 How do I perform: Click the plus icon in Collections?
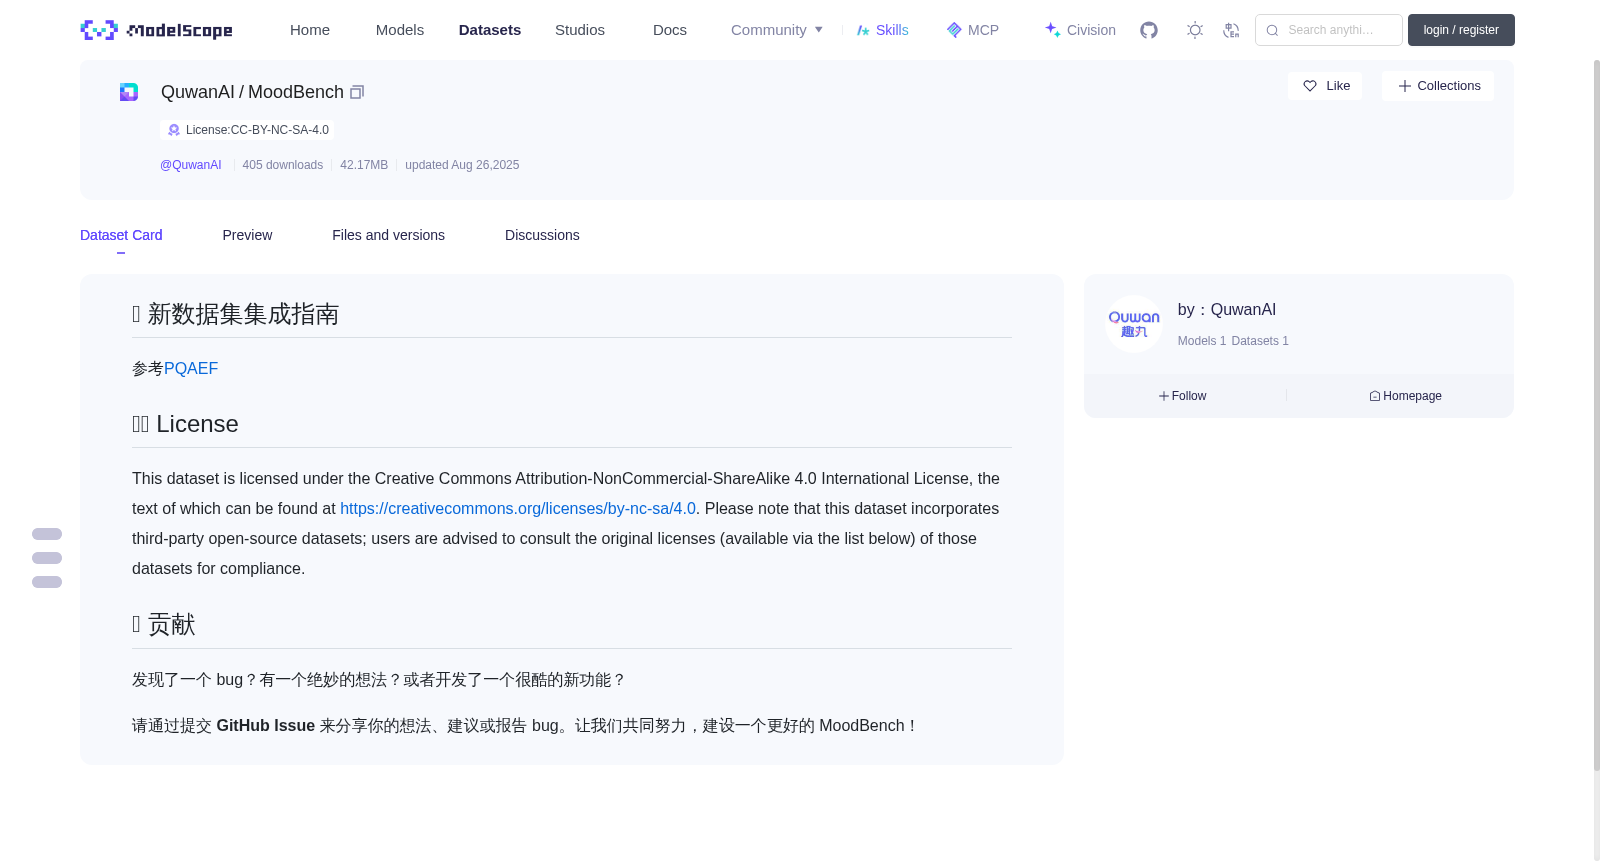click(1405, 86)
